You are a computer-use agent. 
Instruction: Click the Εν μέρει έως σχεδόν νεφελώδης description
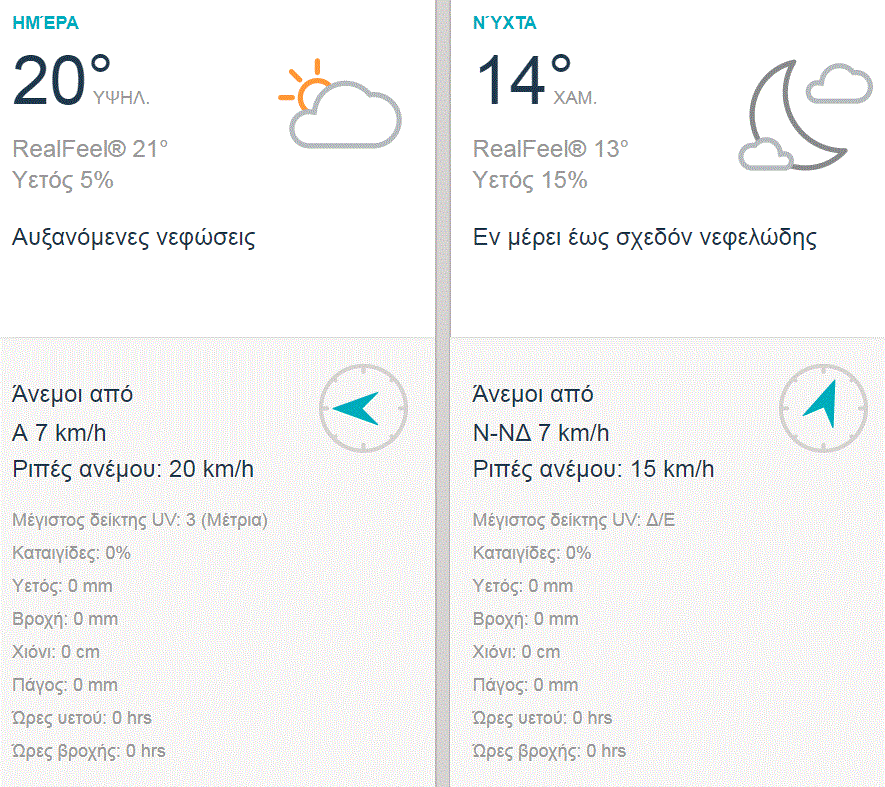(x=646, y=237)
